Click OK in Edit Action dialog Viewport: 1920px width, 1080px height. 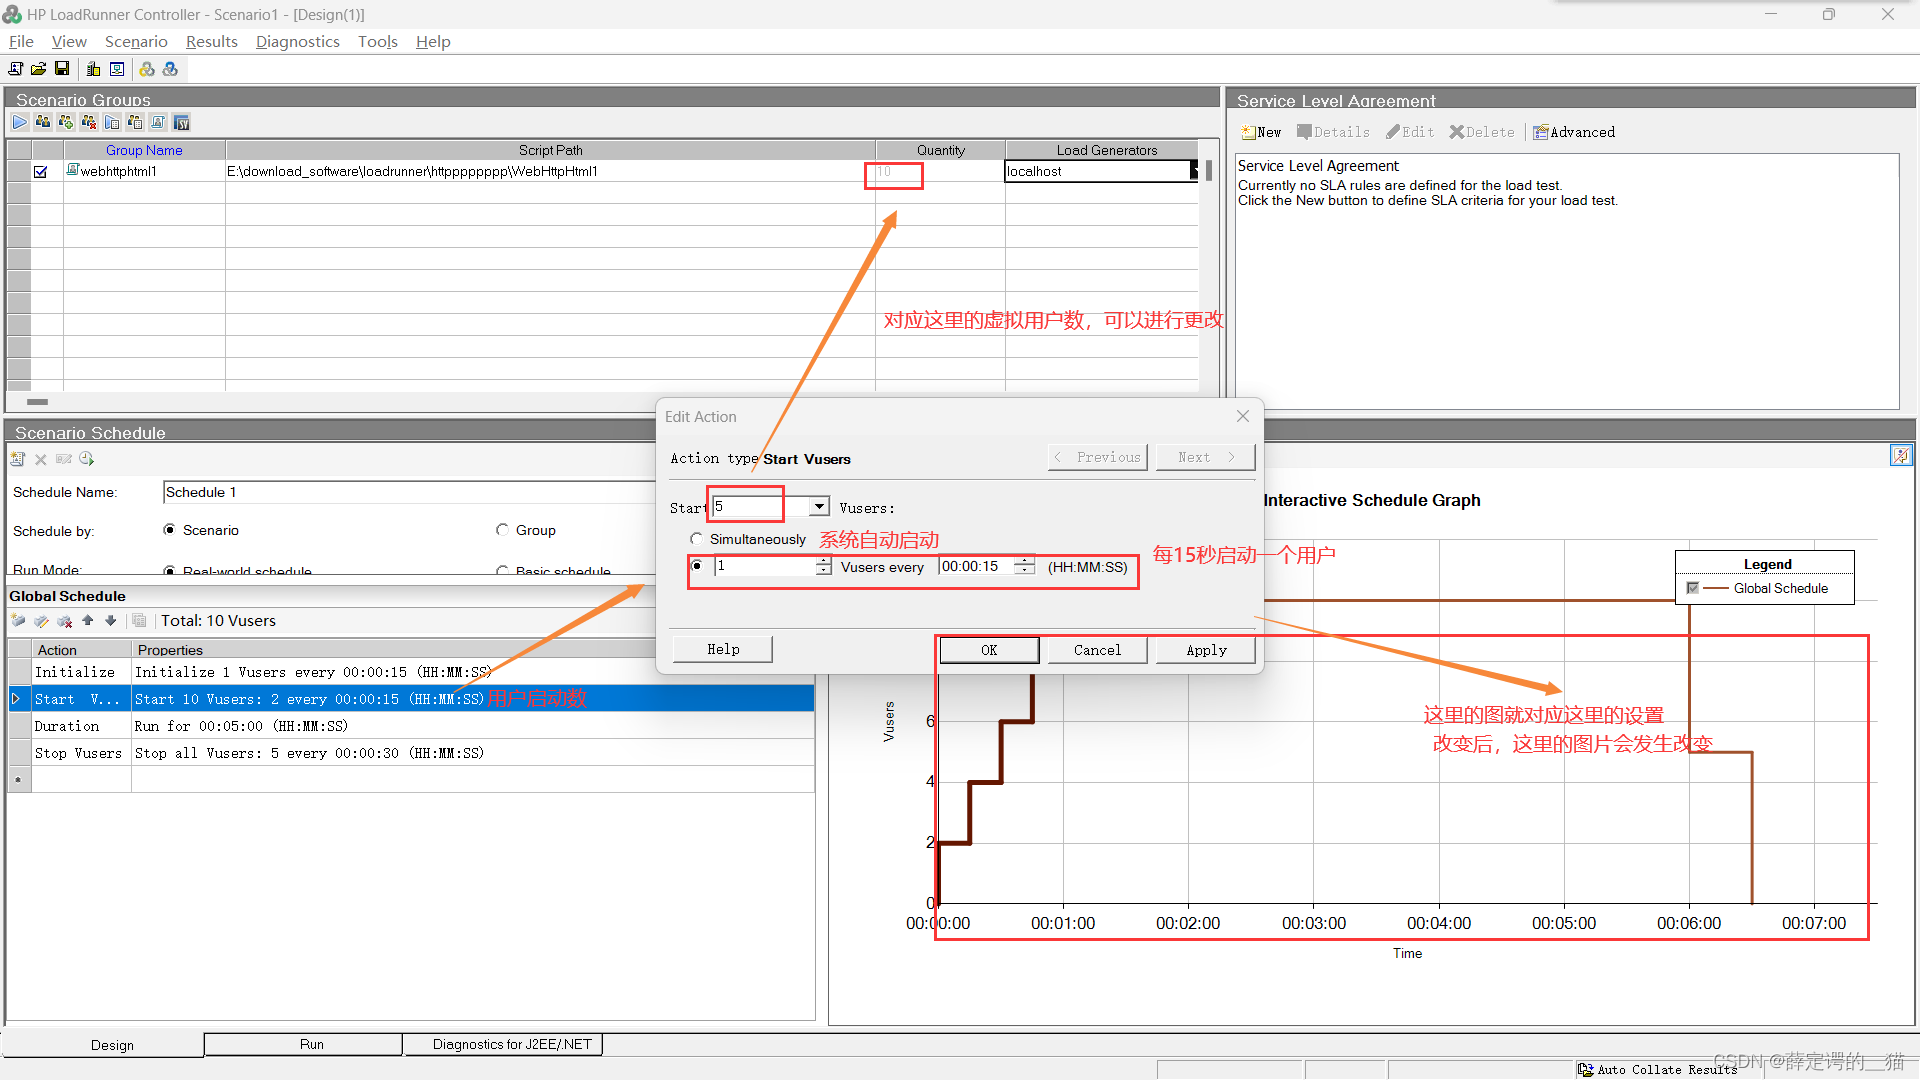click(x=988, y=650)
